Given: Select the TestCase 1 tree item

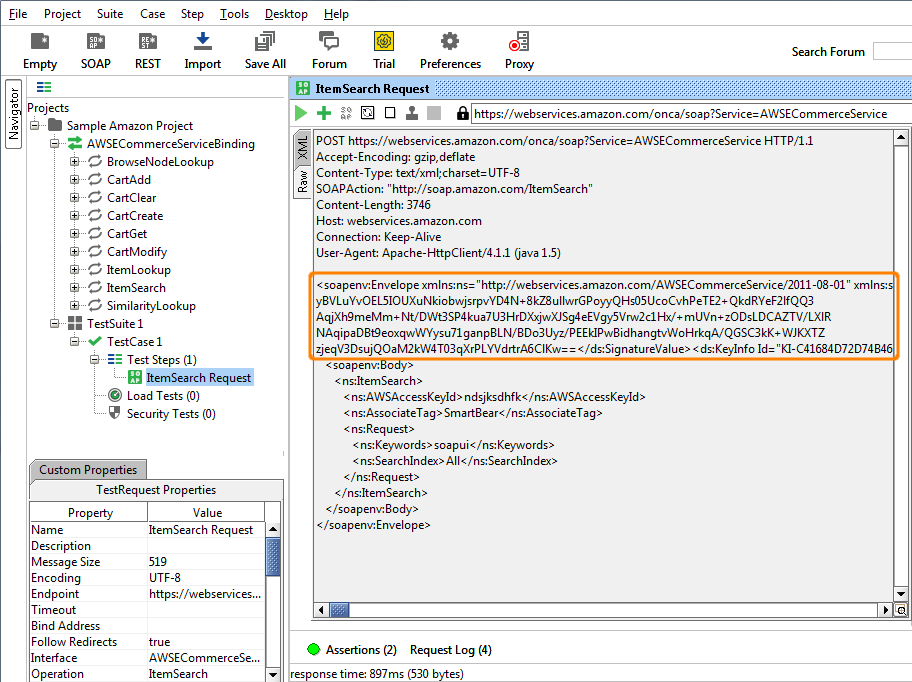Looking at the screenshot, I should [x=134, y=341].
